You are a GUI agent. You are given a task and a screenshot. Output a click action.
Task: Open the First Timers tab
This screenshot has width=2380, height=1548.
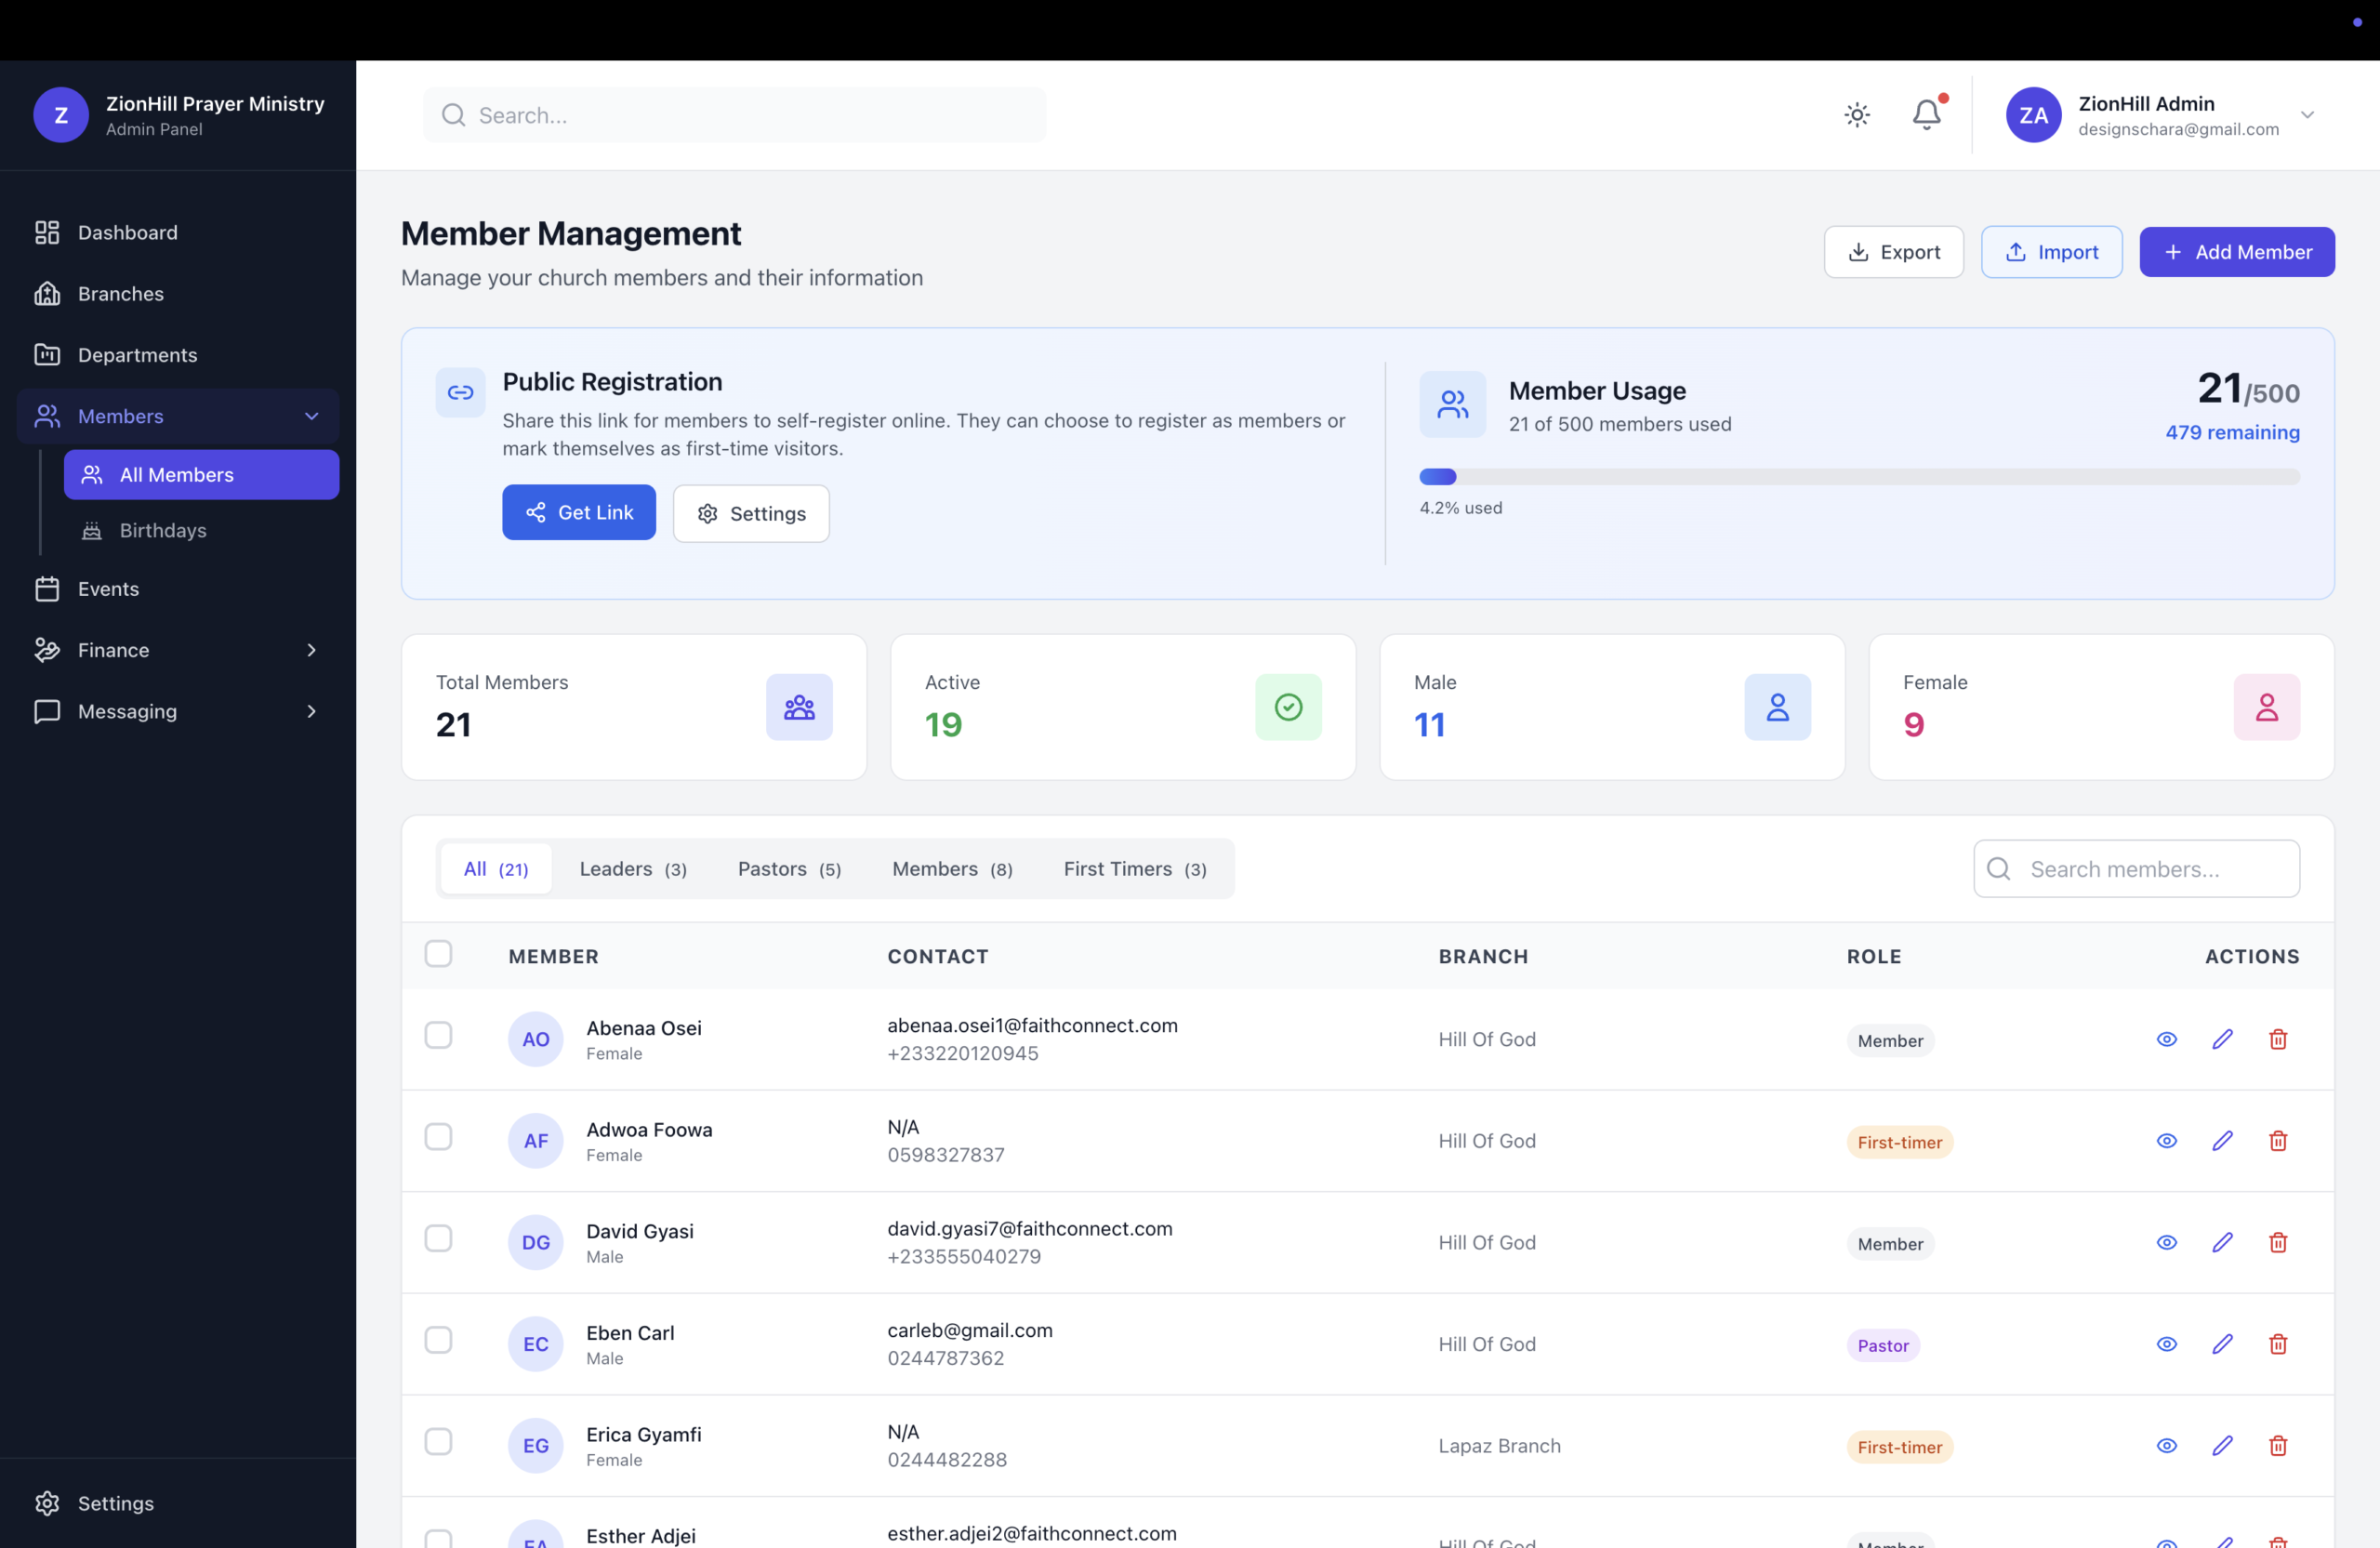click(1134, 868)
